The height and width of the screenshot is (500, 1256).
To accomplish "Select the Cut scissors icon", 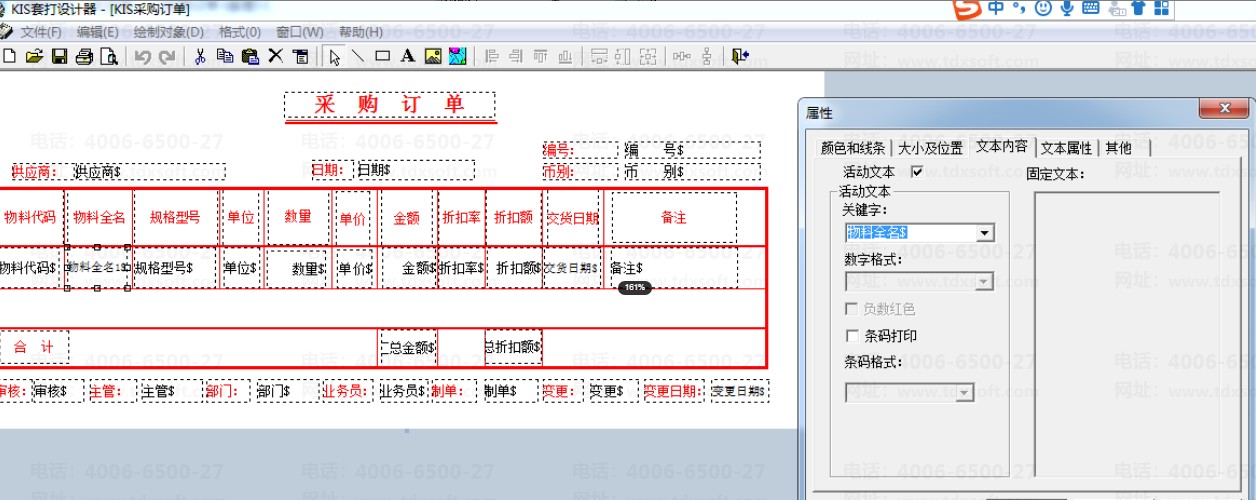I will tap(200, 57).
